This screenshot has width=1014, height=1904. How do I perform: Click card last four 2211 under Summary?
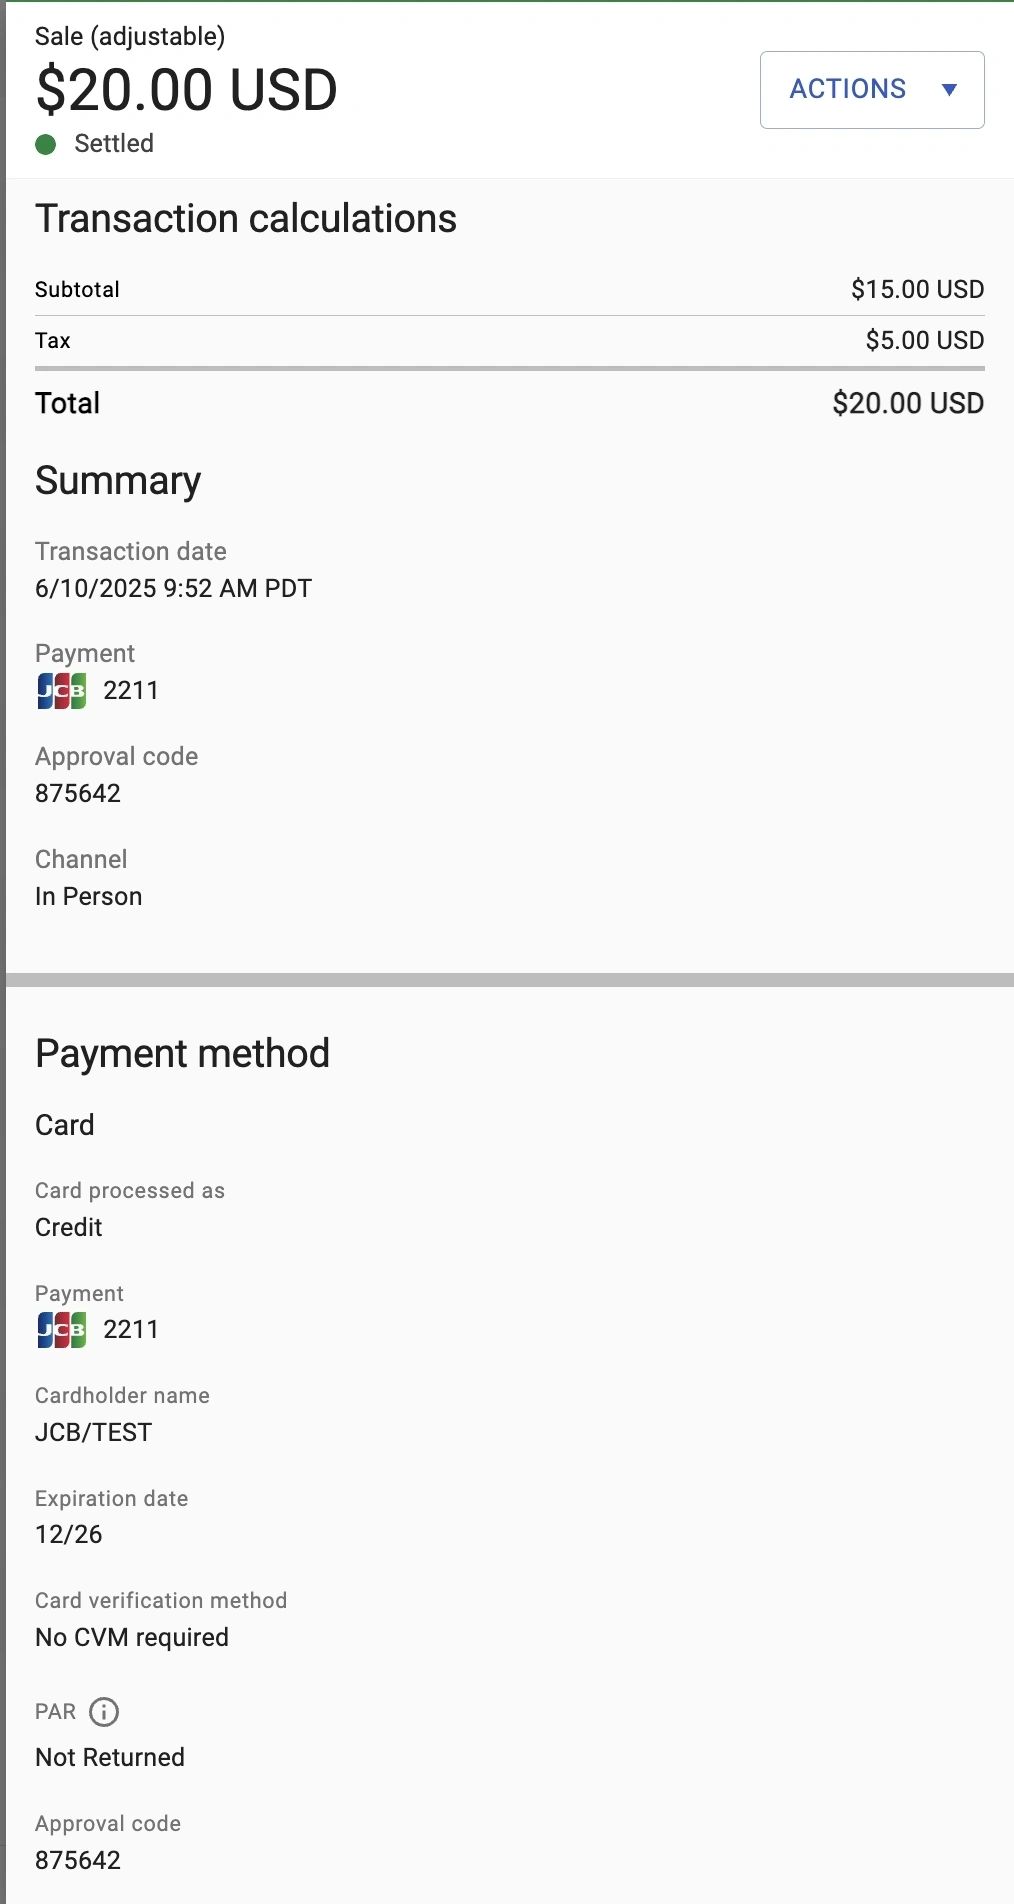pos(131,691)
